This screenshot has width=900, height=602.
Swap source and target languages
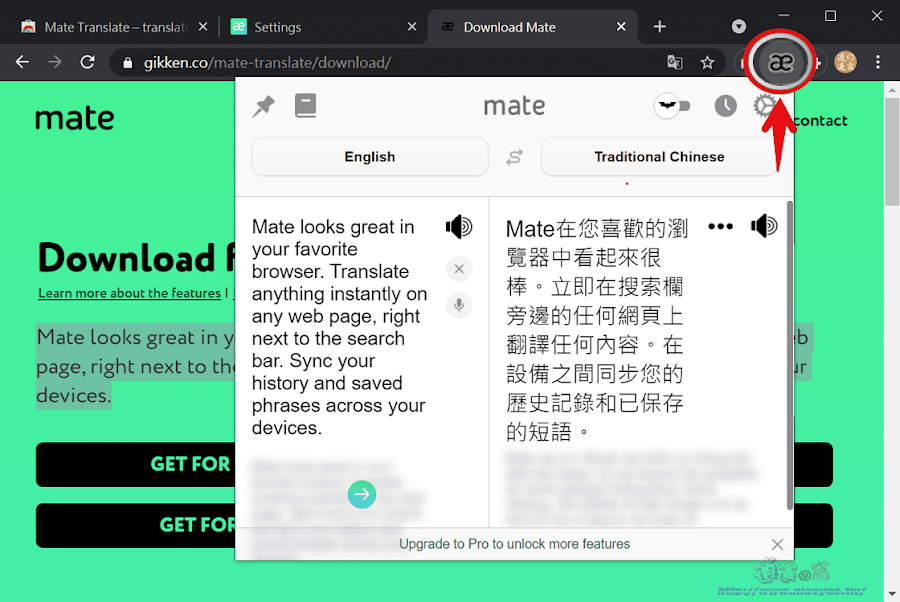click(514, 157)
